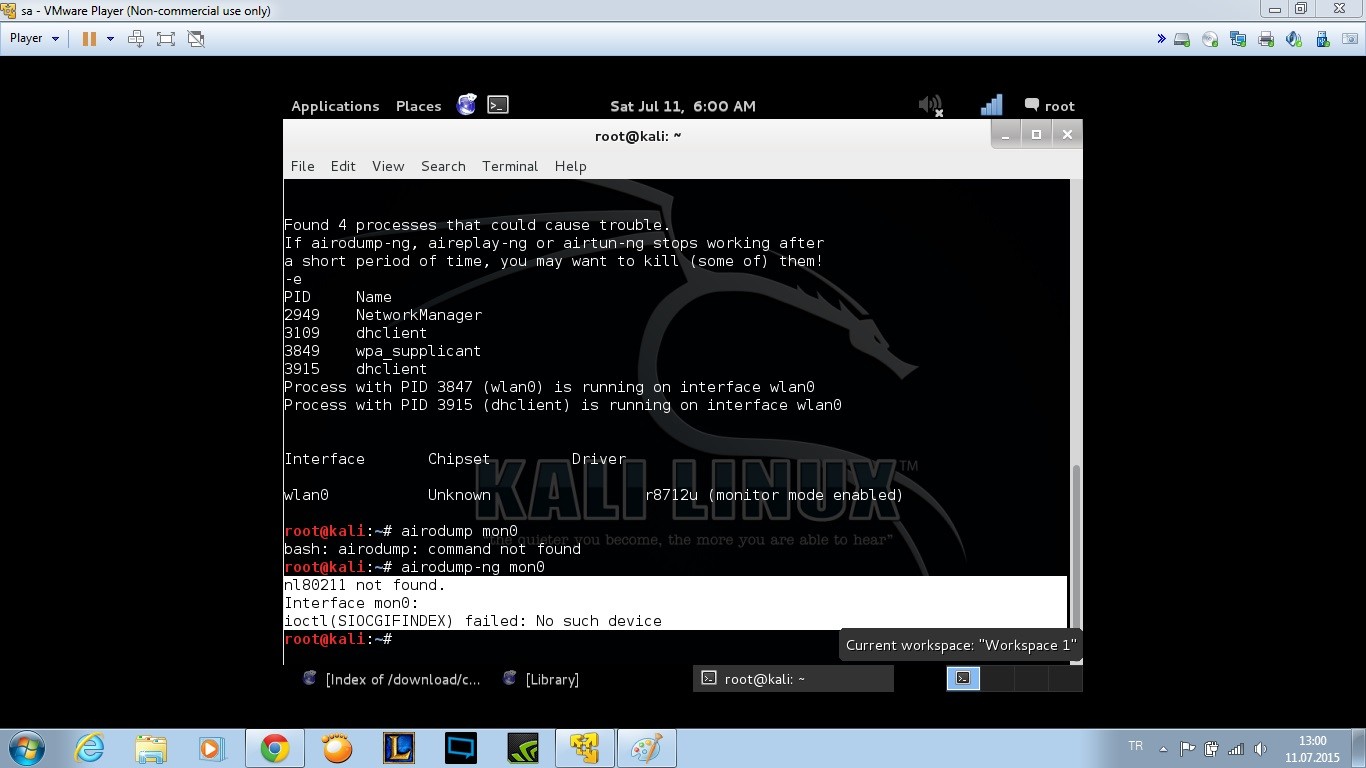Switch to Unity mode in VMware toolbar
This screenshot has height=768, width=1366.
pyautogui.click(x=196, y=38)
